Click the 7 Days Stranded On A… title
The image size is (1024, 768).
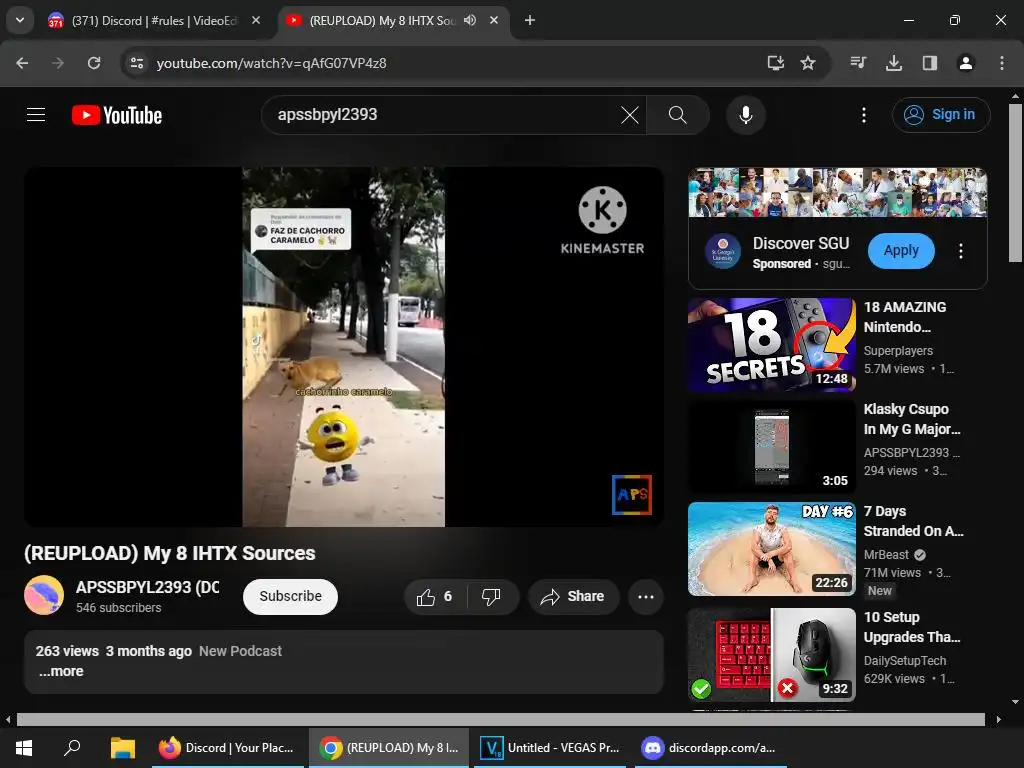tap(914, 521)
